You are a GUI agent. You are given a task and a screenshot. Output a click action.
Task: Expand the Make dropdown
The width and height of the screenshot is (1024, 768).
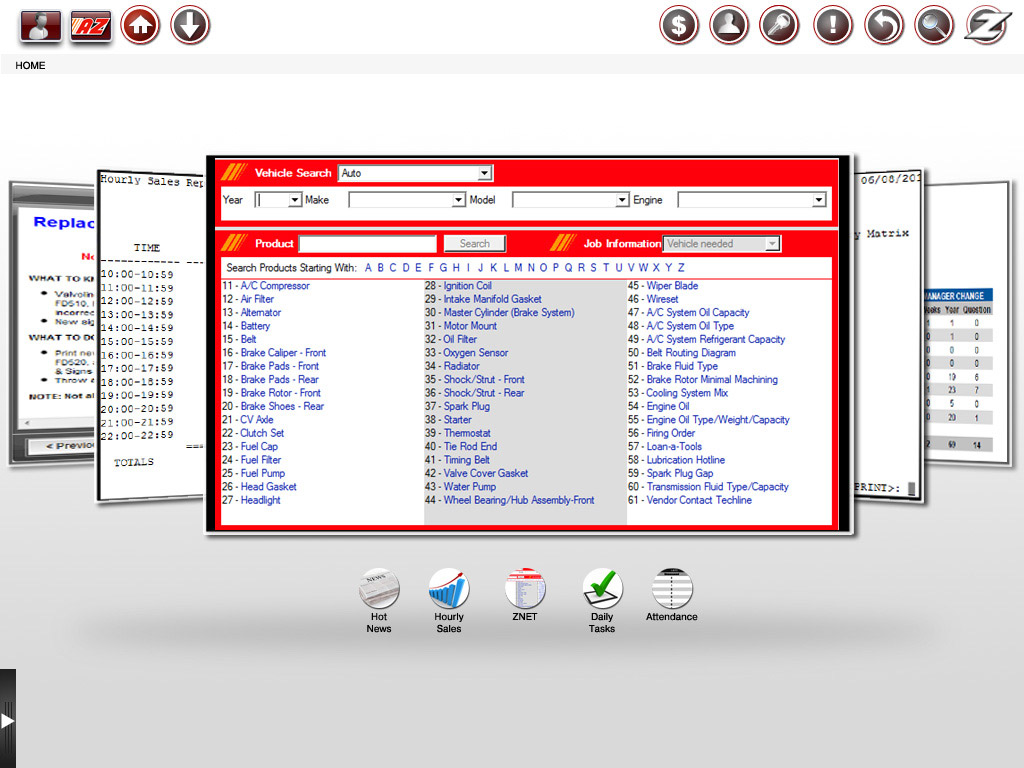coord(406,200)
